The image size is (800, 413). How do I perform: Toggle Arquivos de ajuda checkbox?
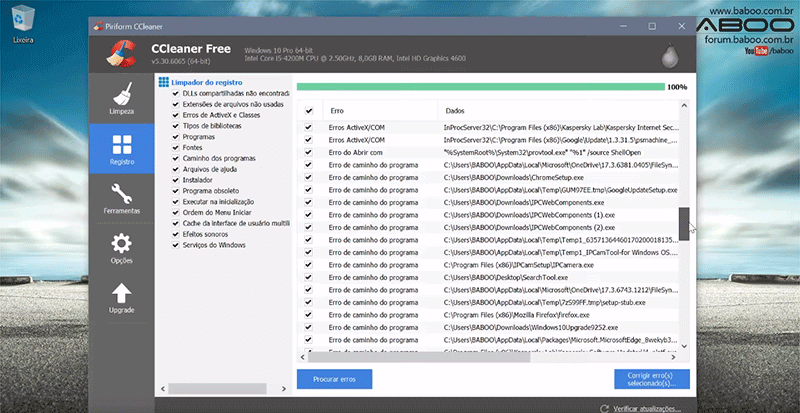176,169
